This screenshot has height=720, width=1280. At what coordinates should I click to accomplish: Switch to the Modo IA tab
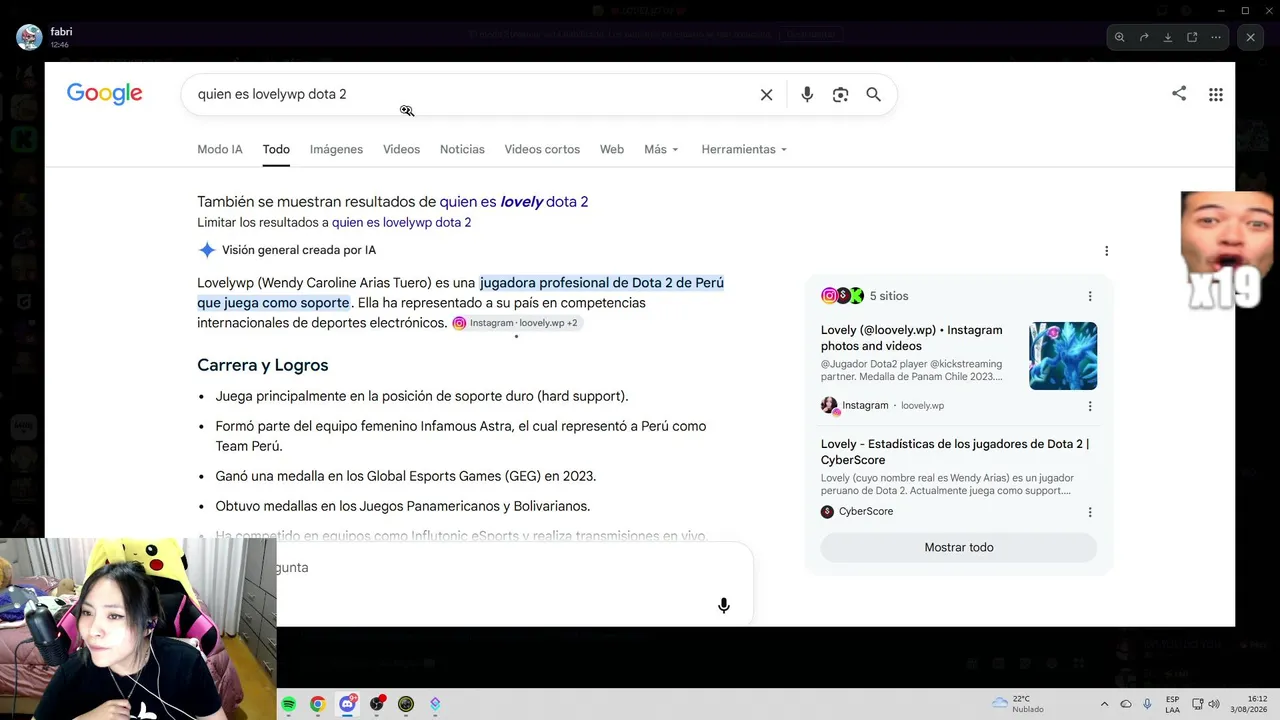[220, 149]
